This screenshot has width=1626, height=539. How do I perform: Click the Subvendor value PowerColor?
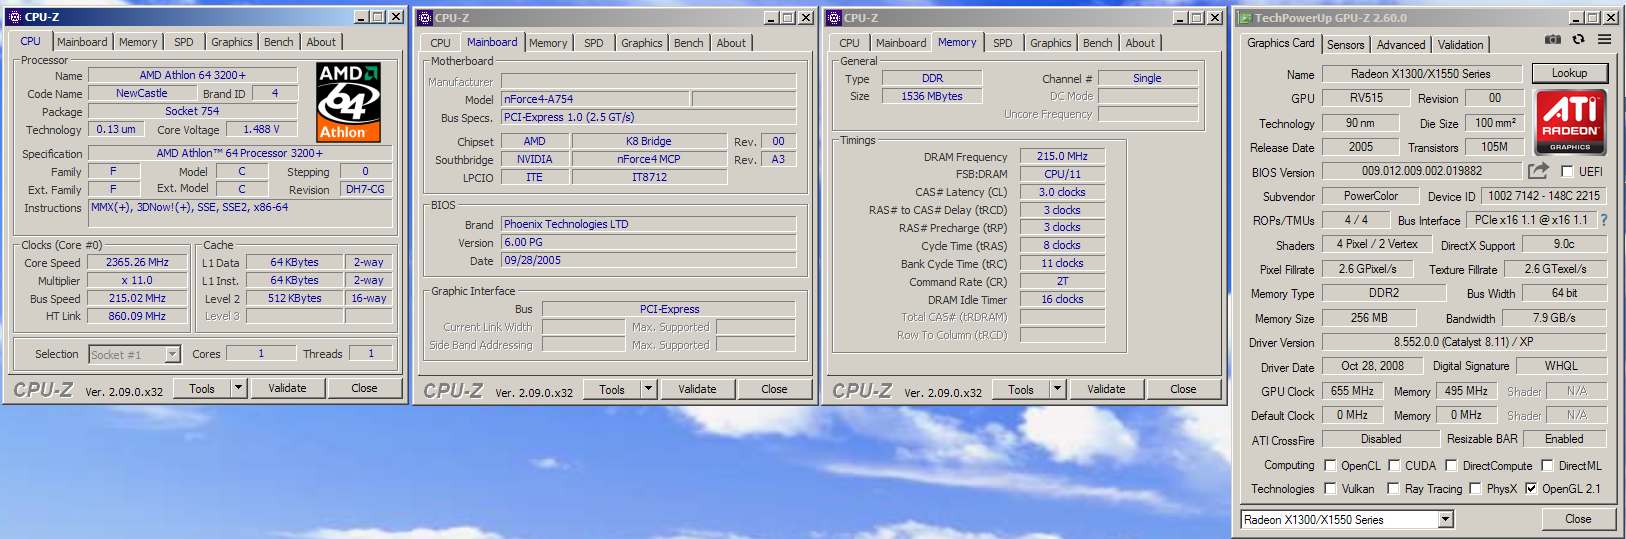[x=1371, y=196]
